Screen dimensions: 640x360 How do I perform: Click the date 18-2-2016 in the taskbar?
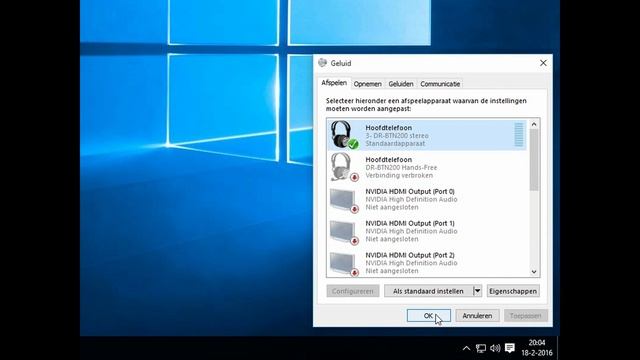point(537,353)
